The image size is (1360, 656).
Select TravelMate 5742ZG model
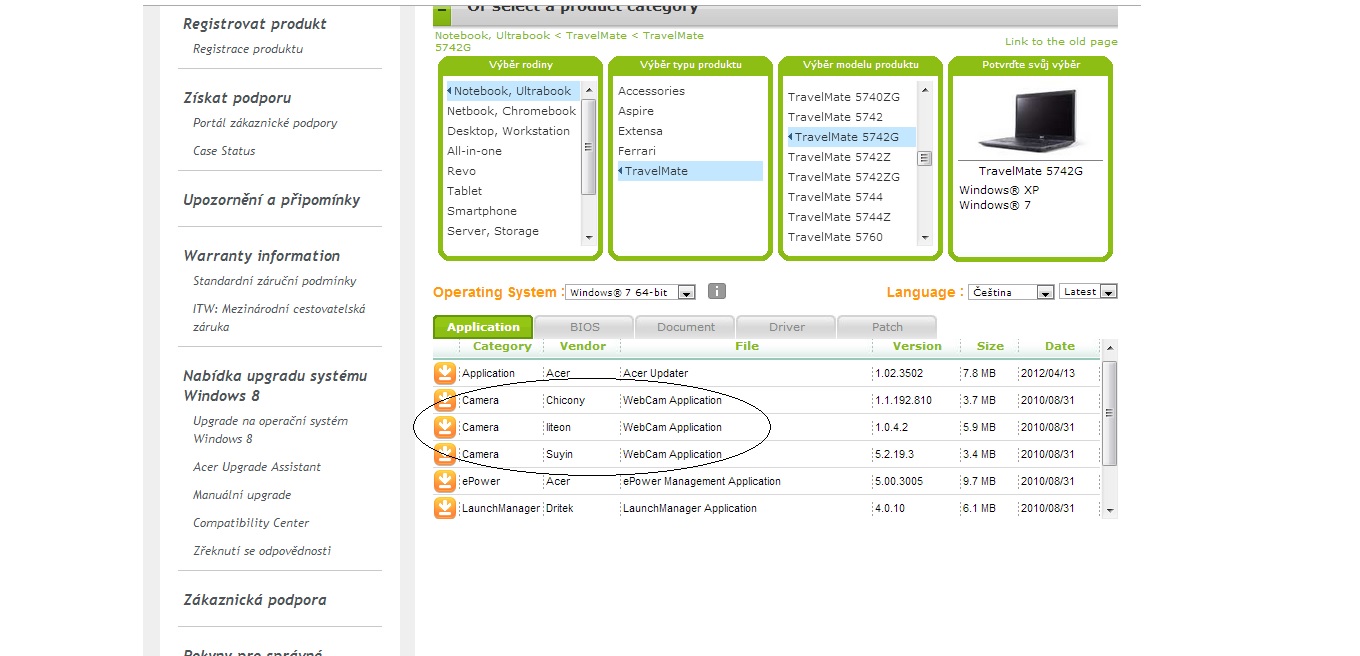click(843, 177)
